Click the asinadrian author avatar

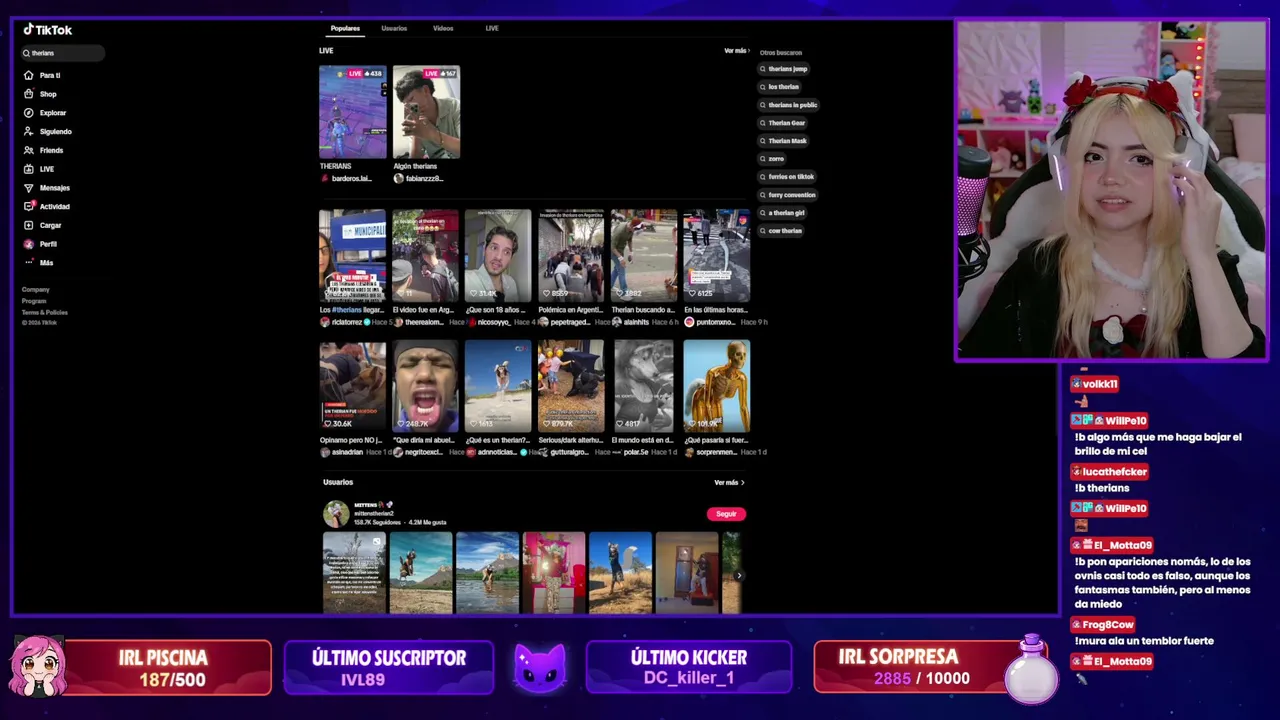(x=324, y=452)
